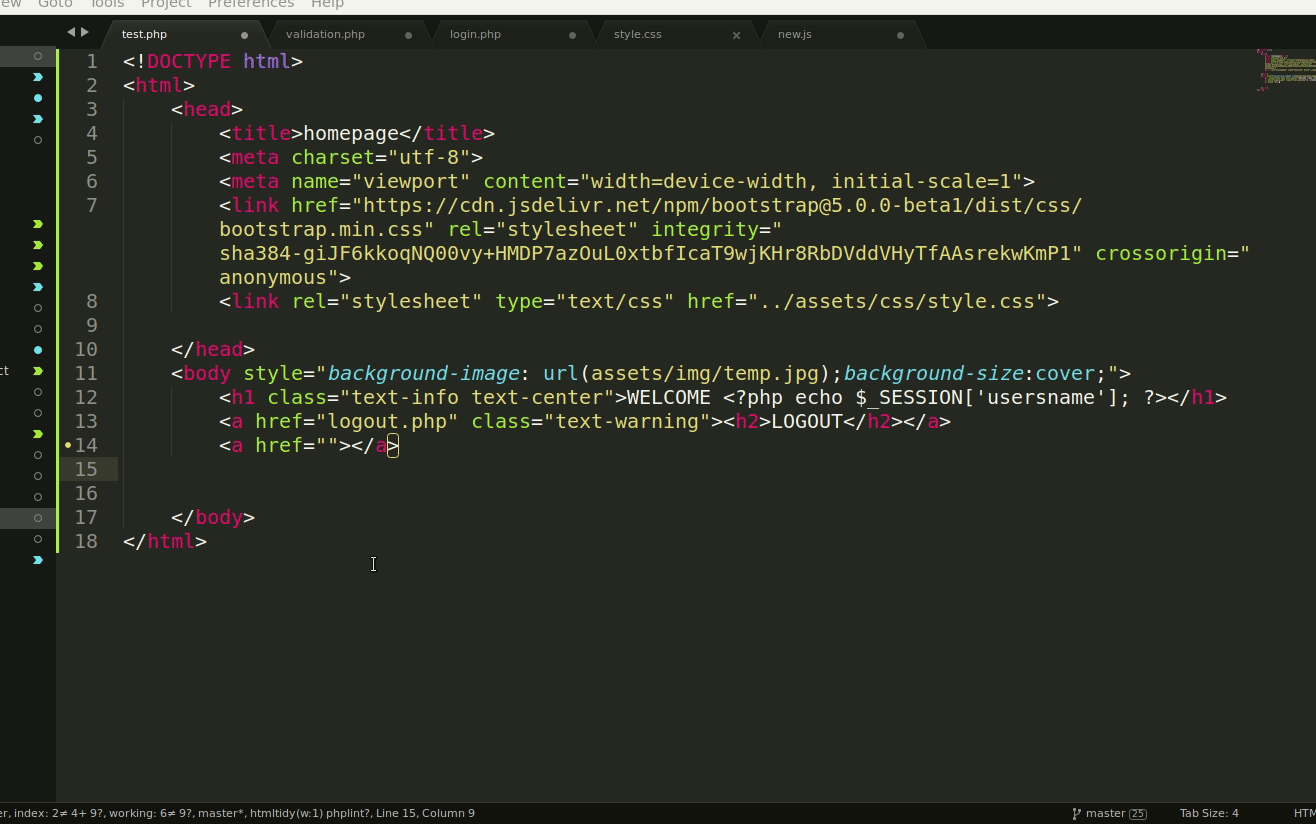The height and width of the screenshot is (824, 1316).
Task: Click the minimap code preview
Action: [1286, 70]
